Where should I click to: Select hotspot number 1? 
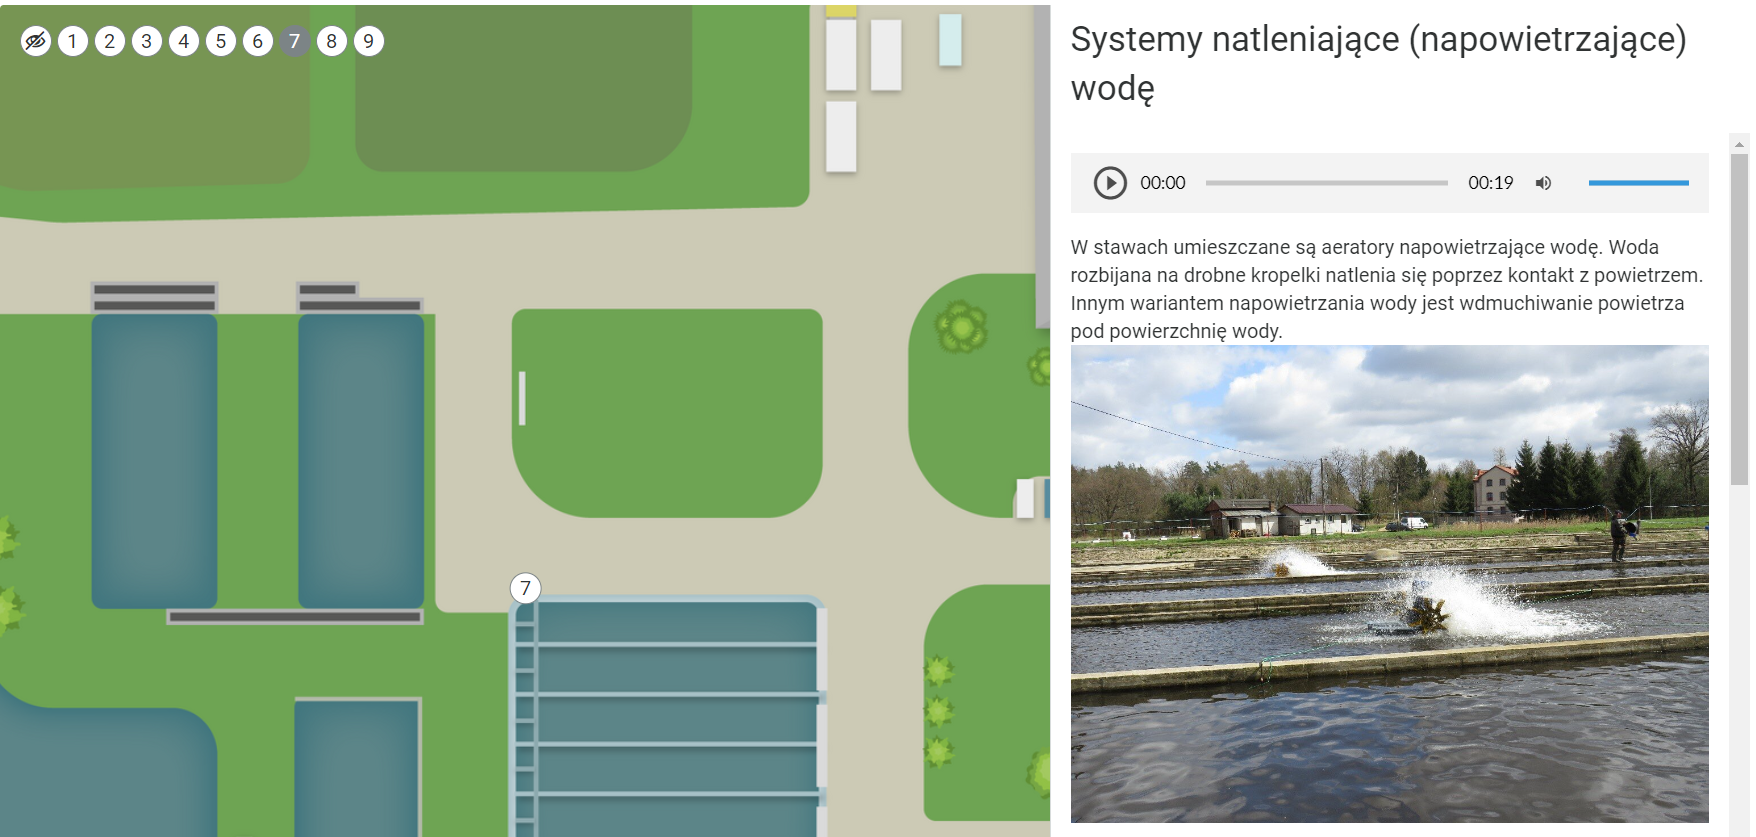[73, 41]
